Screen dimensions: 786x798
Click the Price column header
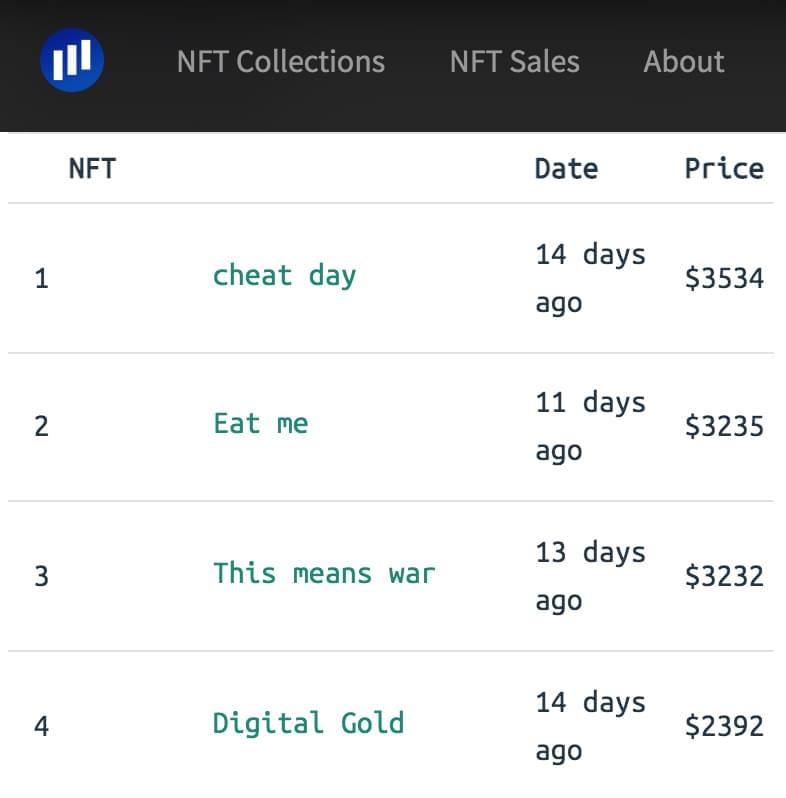(724, 168)
